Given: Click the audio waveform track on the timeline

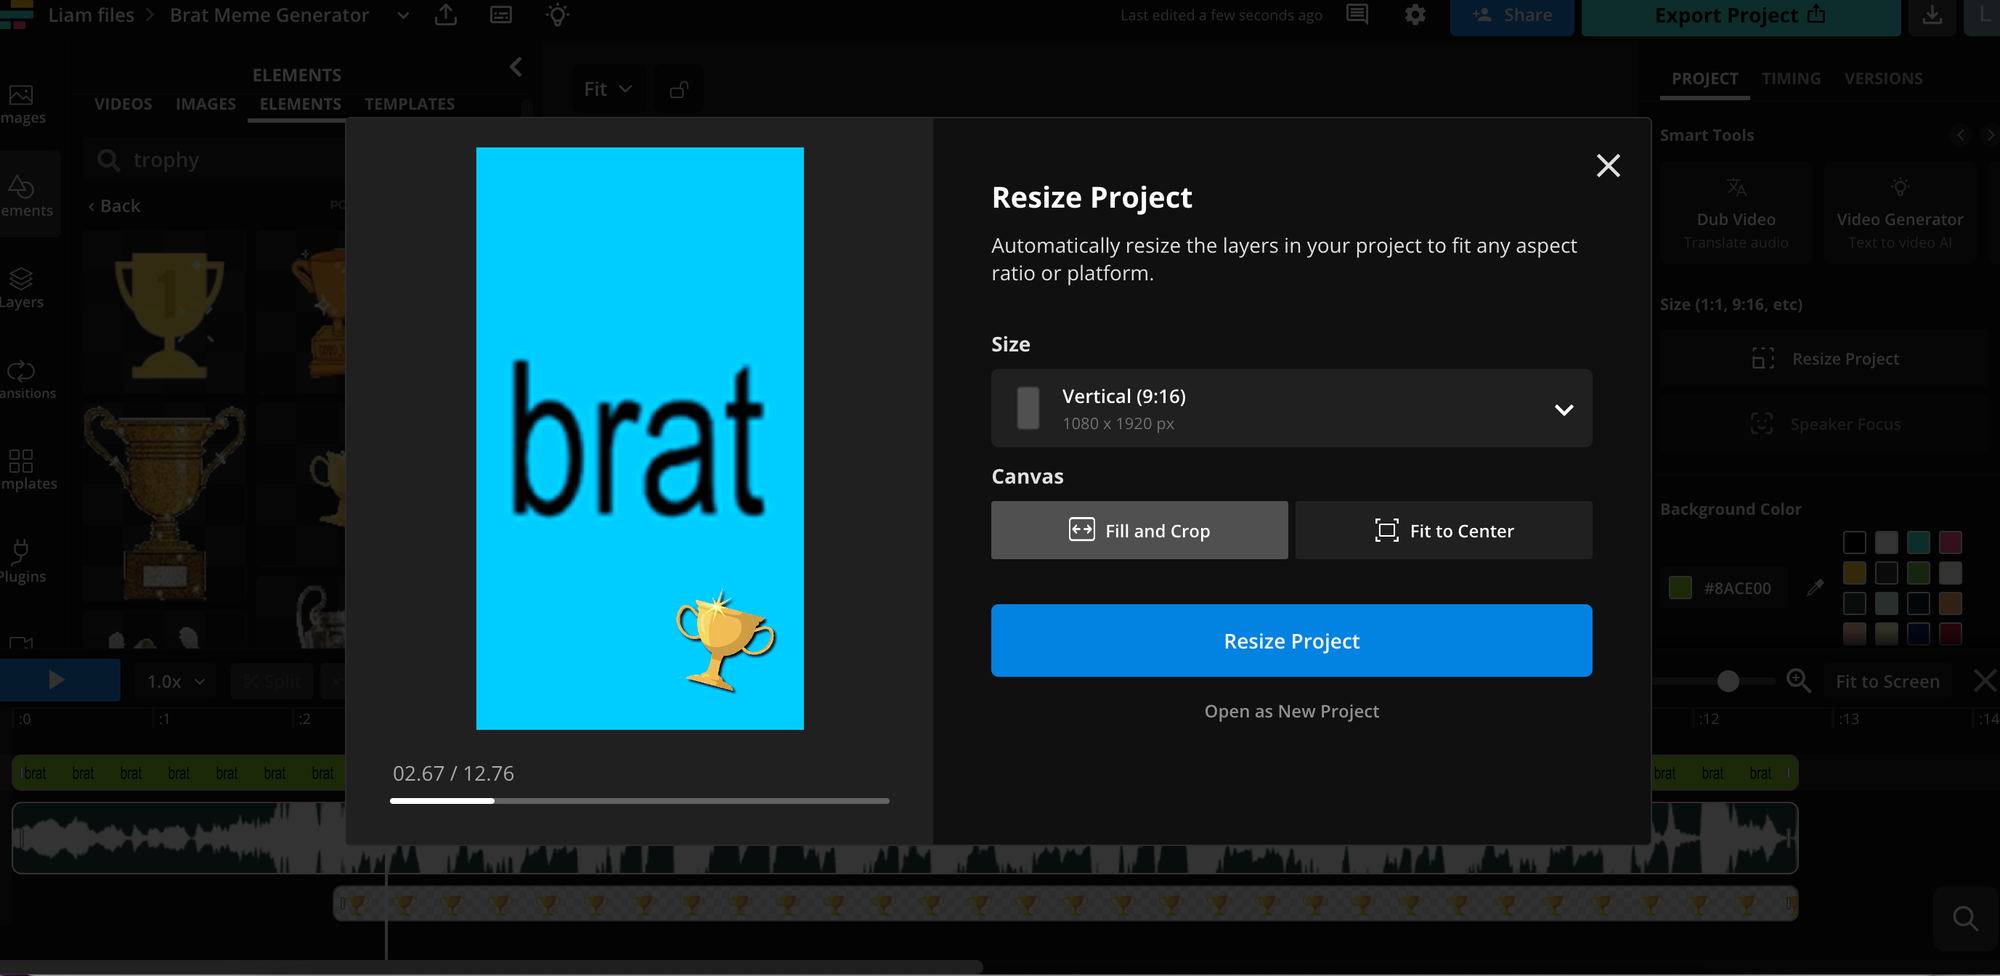Looking at the screenshot, I should tap(905, 838).
